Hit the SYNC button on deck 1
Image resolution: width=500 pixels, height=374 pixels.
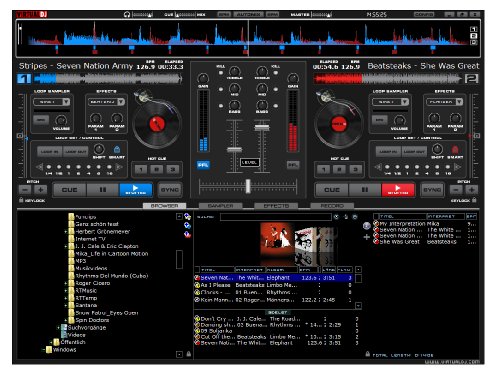click(x=170, y=190)
